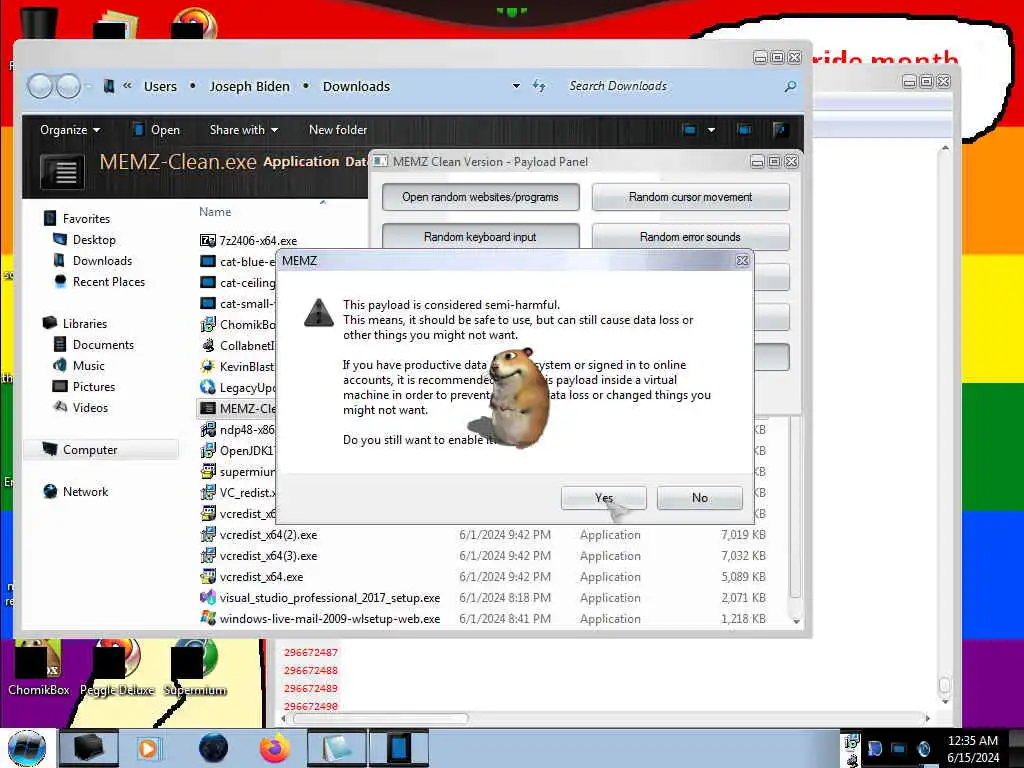Screen dimensions: 1024x768
Task: Click the ChomikBox installer file icon
Action: [208, 324]
